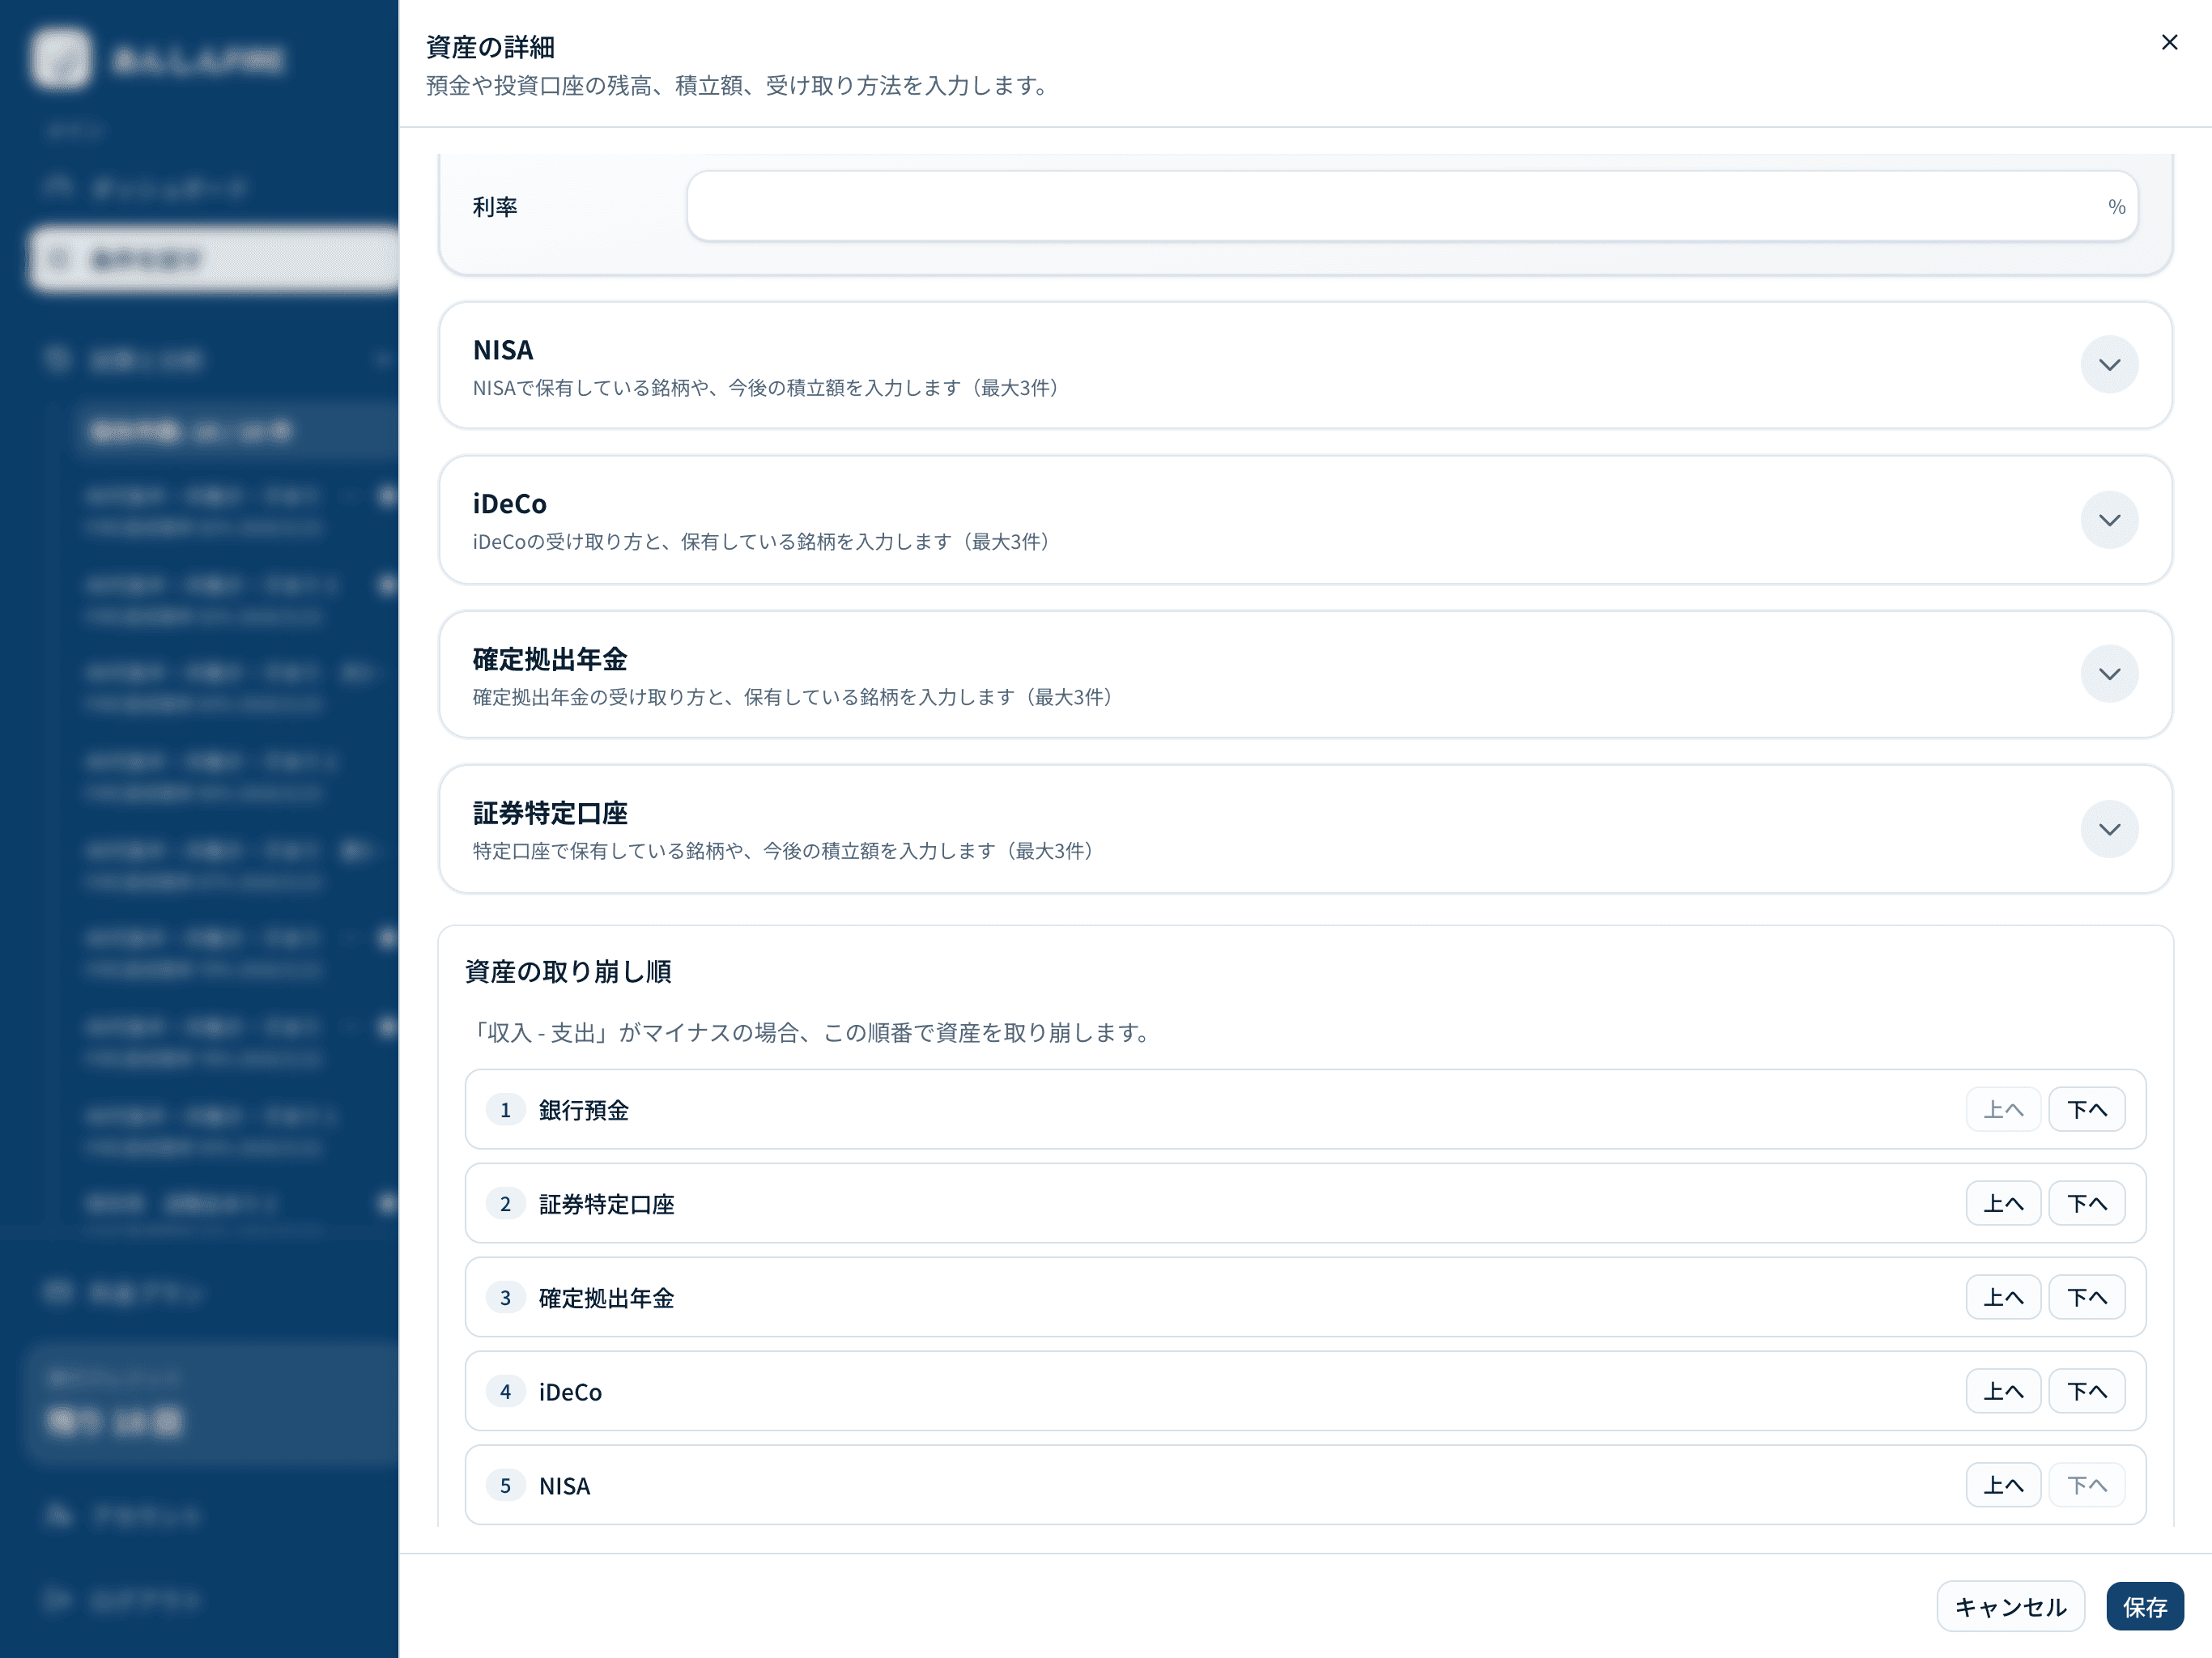The height and width of the screenshot is (1658, 2212).
Task: Move iDeCo row up with 上へ
Action: pyautogui.click(x=2003, y=1391)
